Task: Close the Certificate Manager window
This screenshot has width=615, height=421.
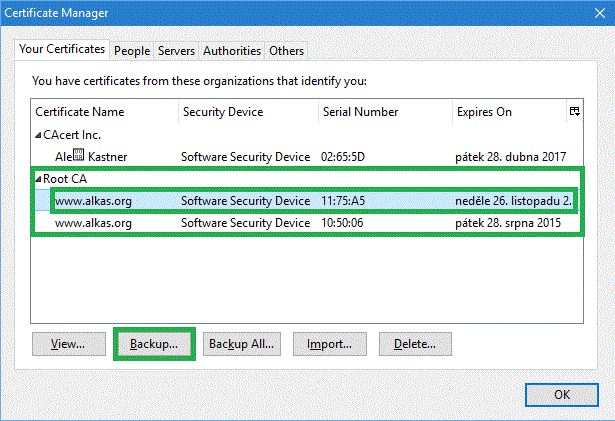Action: (591, 14)
